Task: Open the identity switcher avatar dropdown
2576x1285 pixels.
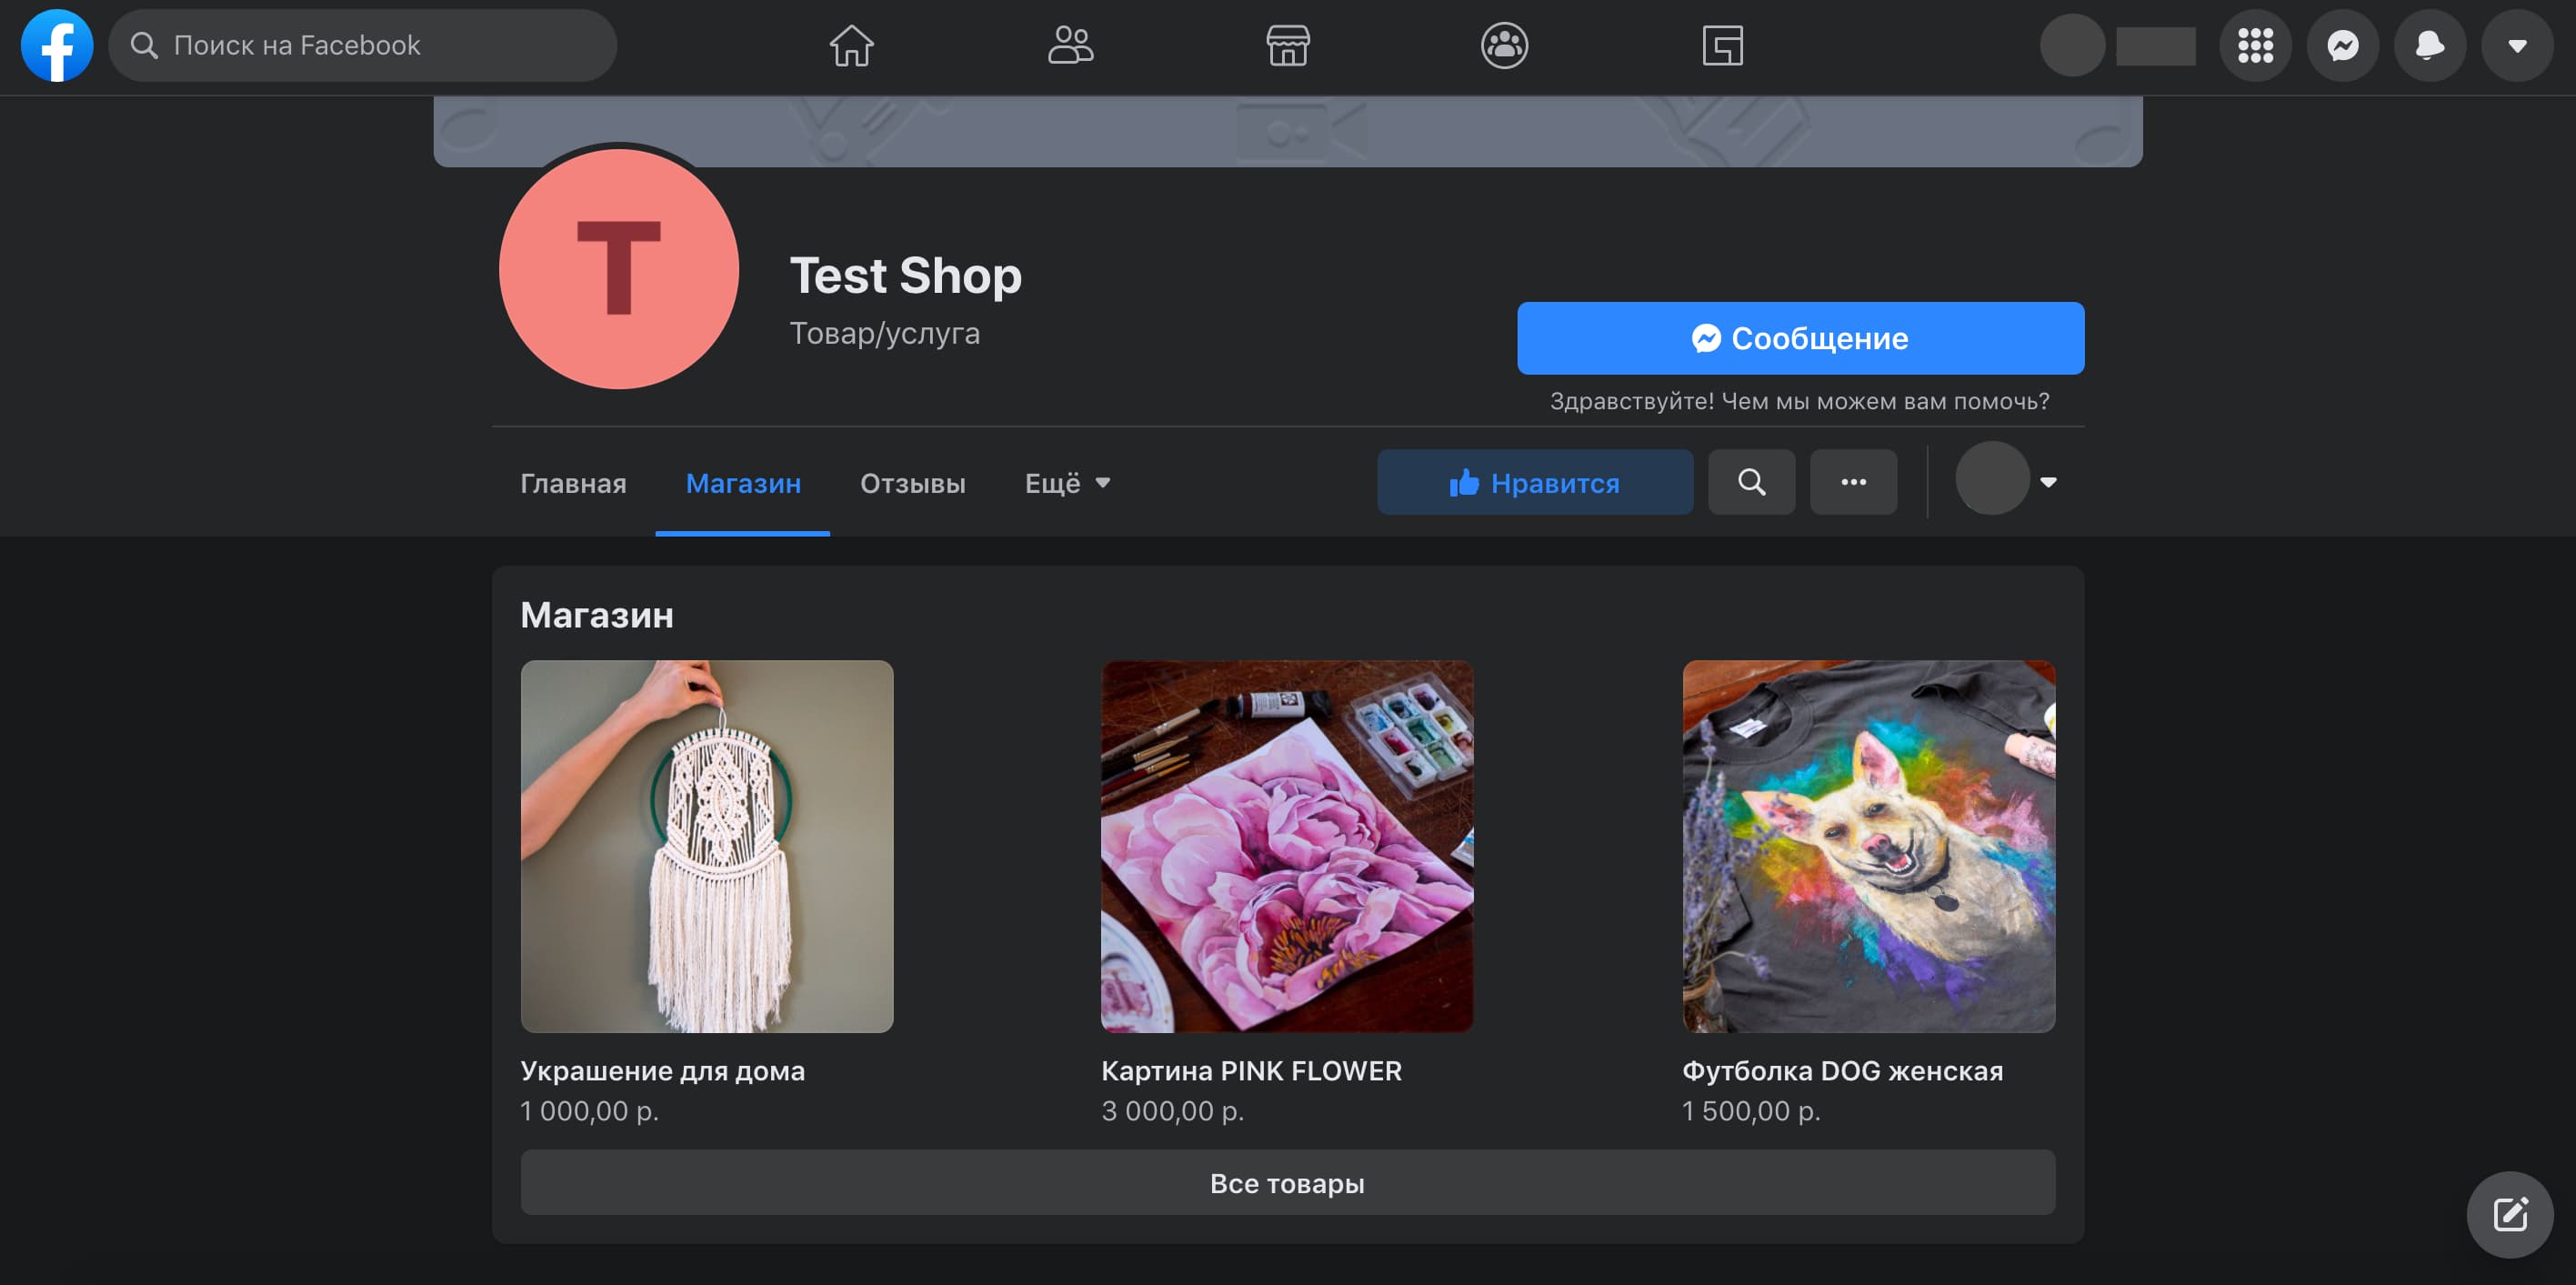Action: (2006, 479)
